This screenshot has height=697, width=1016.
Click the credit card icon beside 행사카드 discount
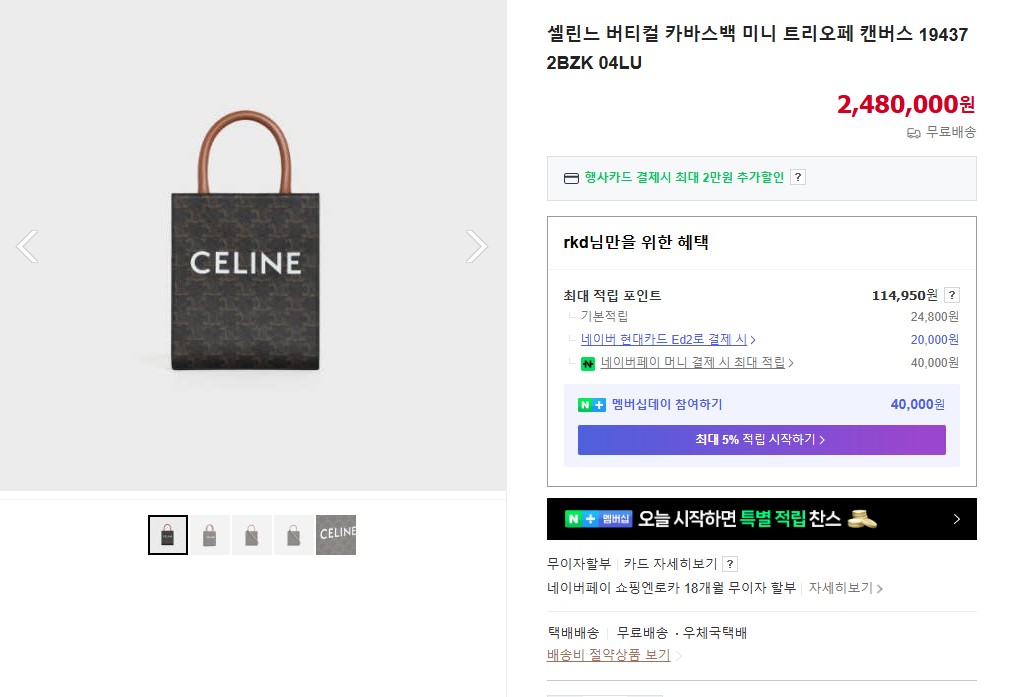tap(570, 177)
